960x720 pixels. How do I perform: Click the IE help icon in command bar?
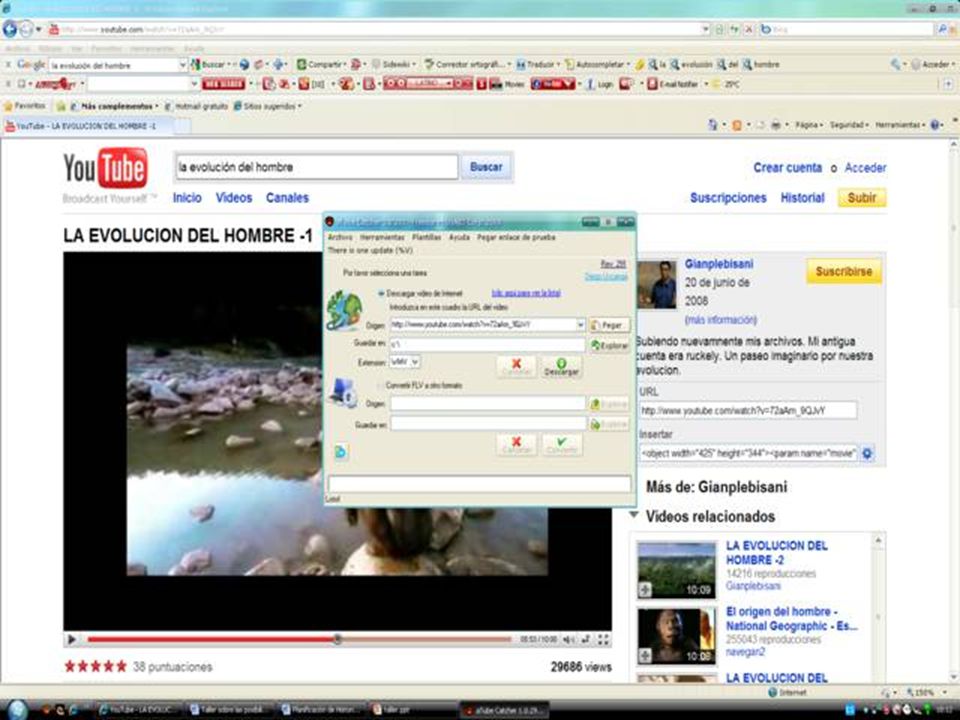click(x=936, y=125)
